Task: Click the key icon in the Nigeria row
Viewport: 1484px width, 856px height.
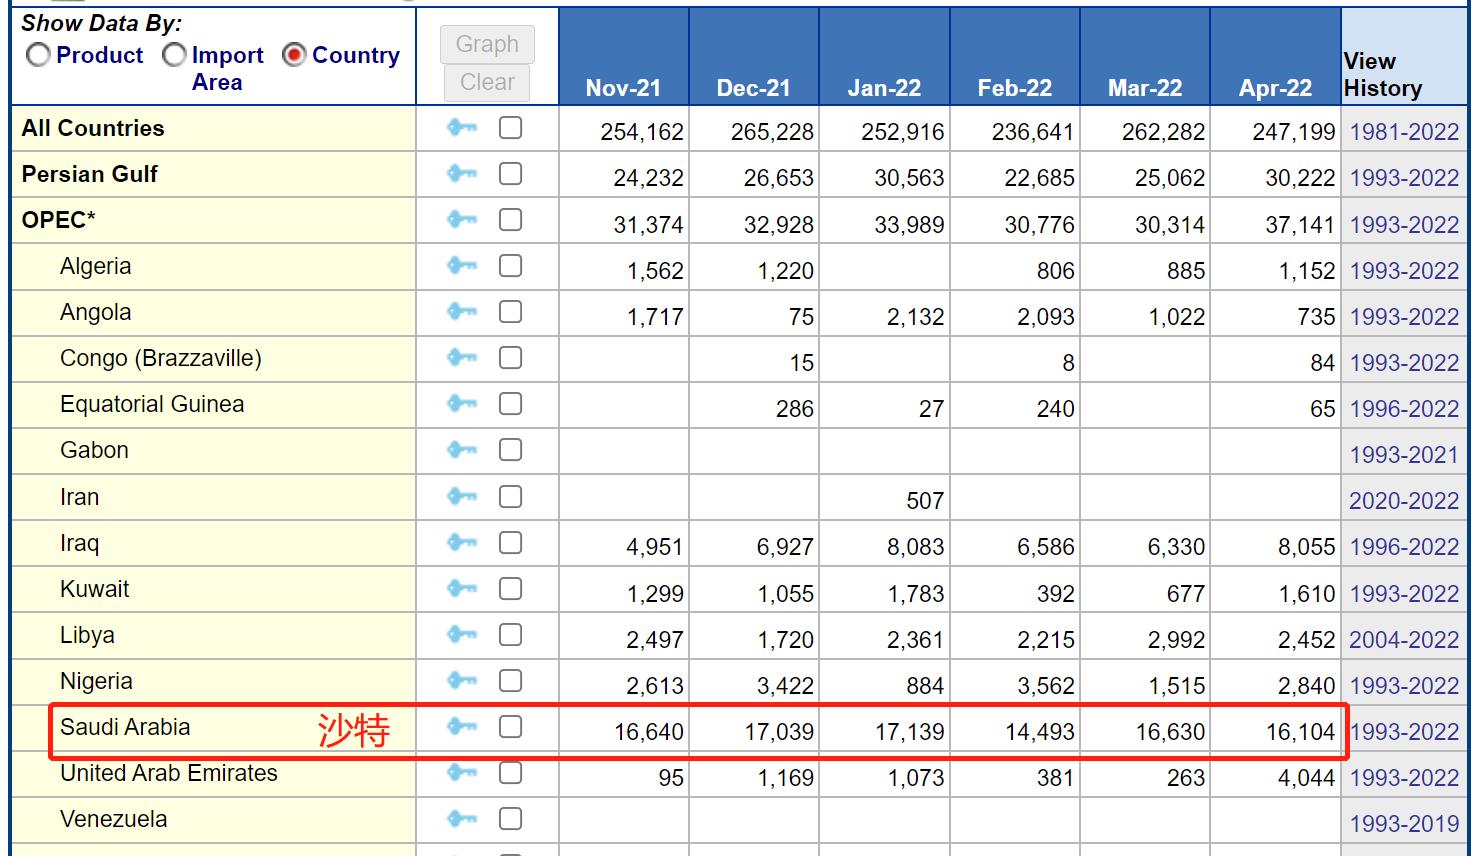Action: point(461,681)
